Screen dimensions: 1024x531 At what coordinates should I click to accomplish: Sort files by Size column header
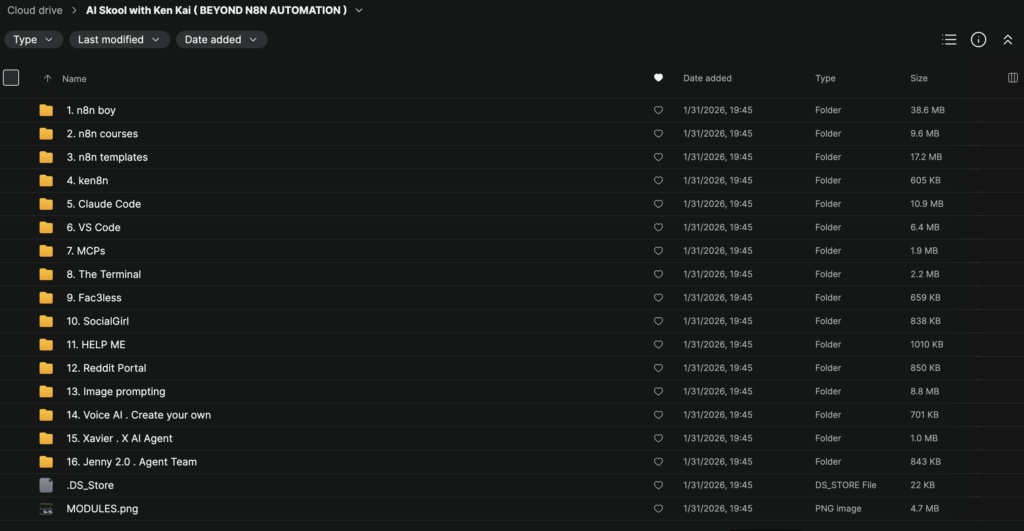[x=918, y=78]
